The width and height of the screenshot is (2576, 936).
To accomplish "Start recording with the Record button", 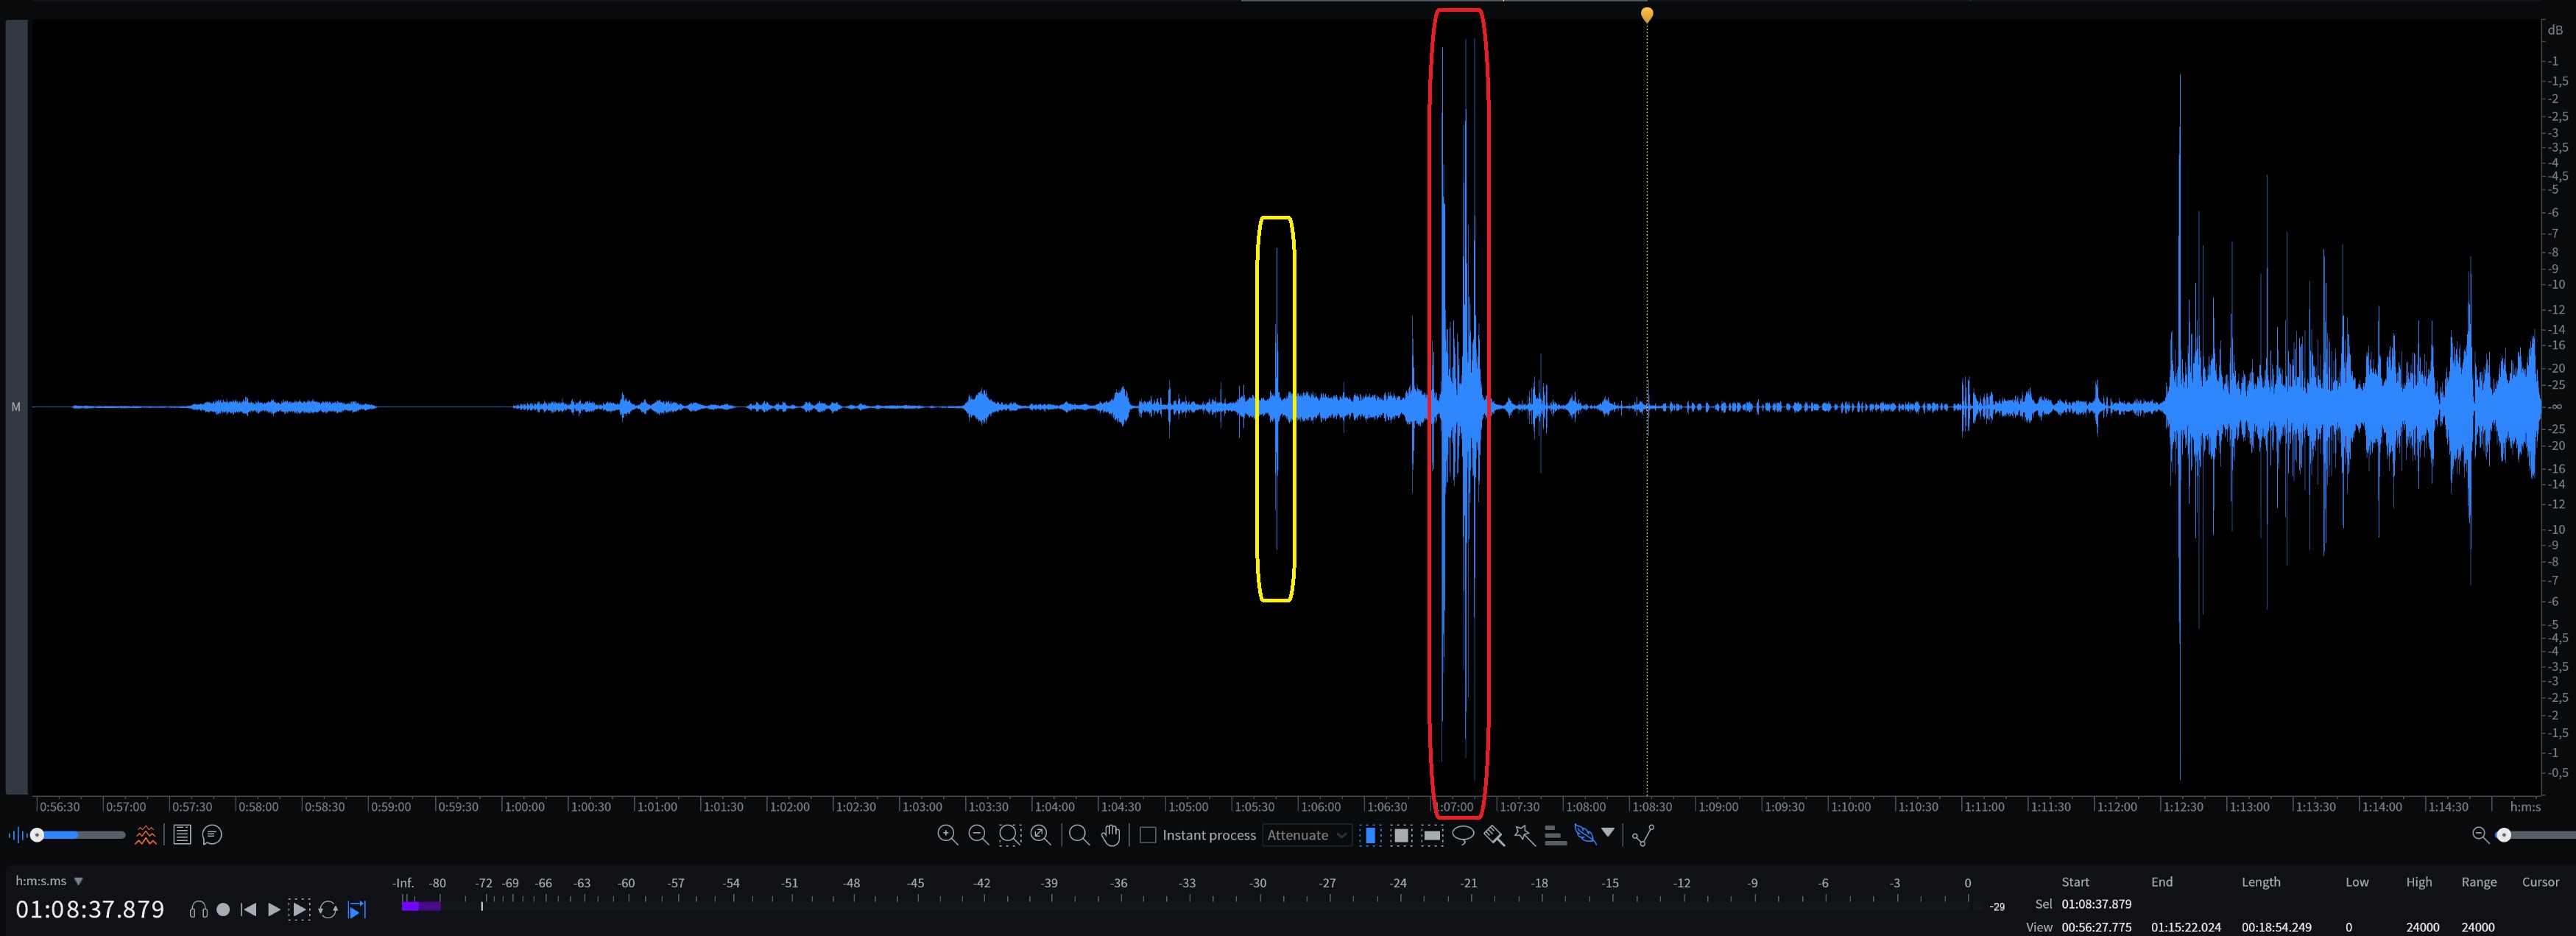I will [x=223, y=910].
